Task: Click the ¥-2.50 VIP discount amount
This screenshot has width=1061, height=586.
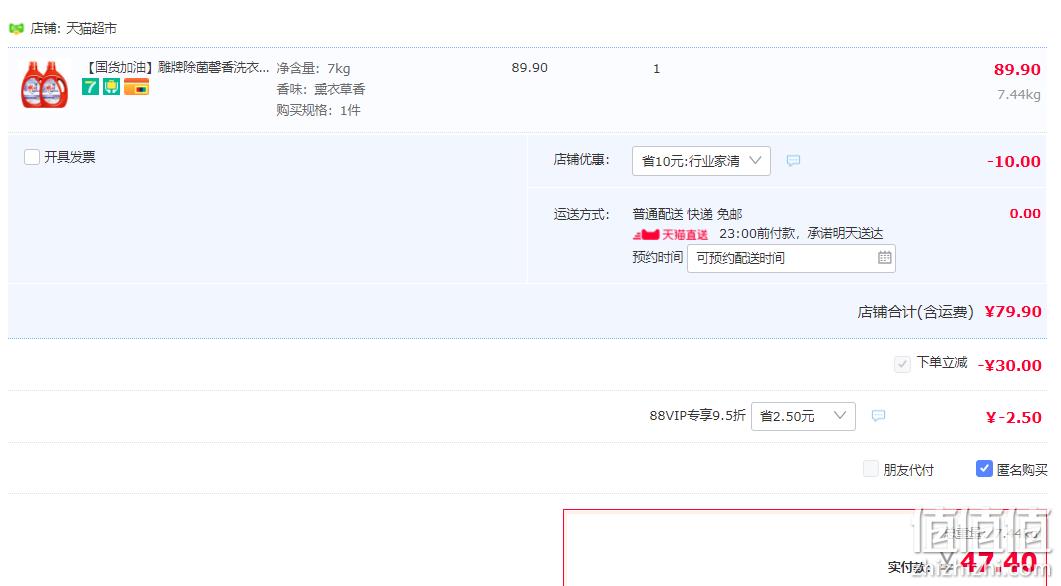Action: 1014,418
